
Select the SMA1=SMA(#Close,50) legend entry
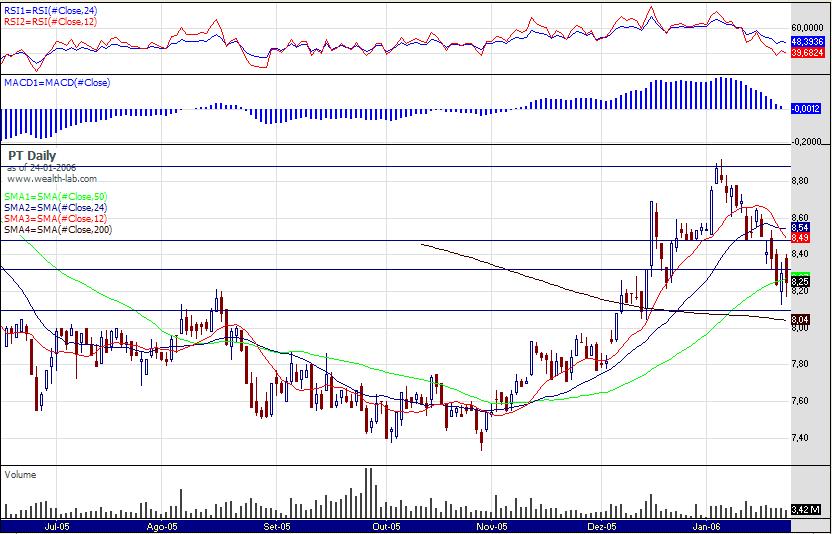click(x=56, y=196)
